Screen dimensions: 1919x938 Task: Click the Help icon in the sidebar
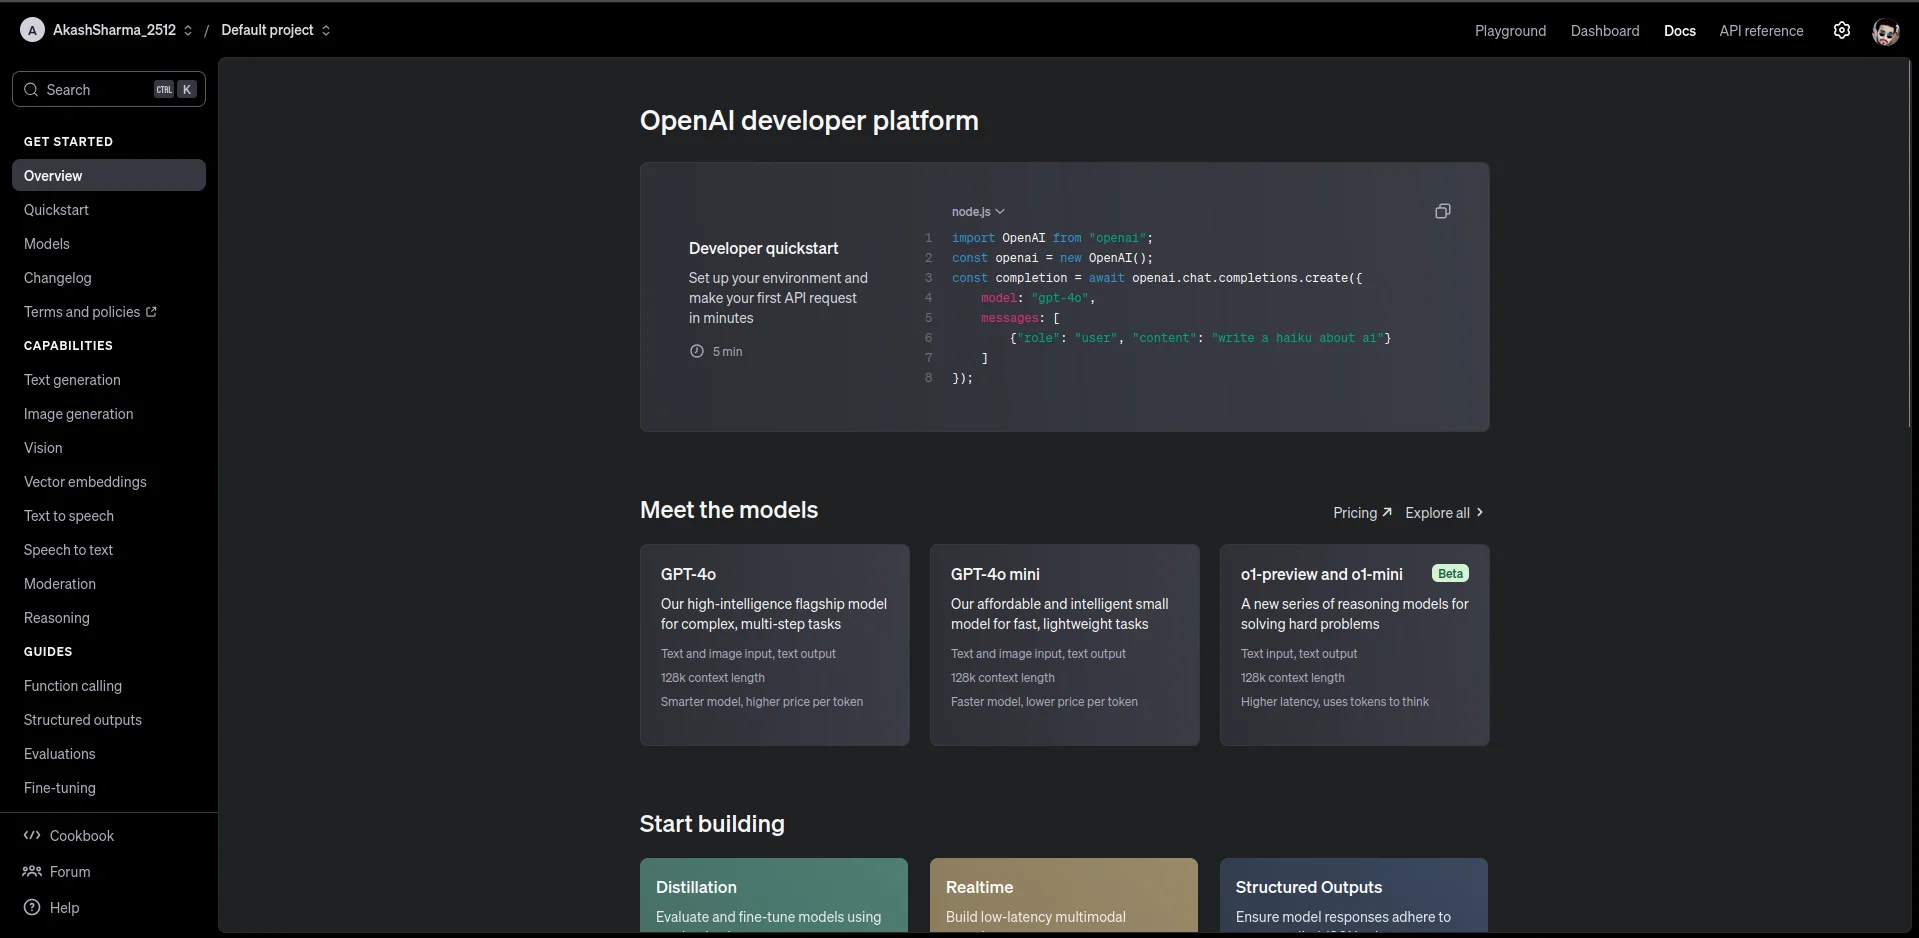pyautogui.click(x=31, y=908)
